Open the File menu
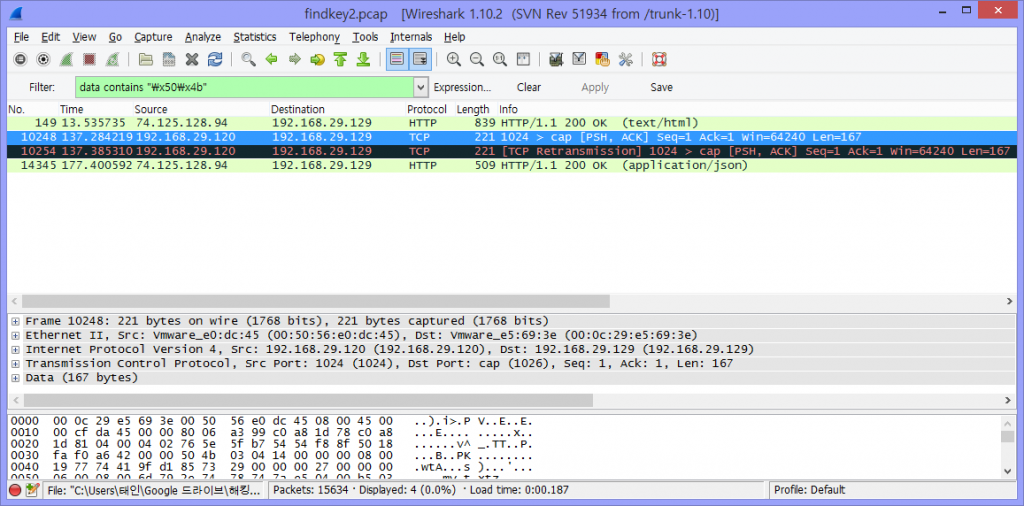The width and height of the screenshot is (1024, 506). point(22,37)
